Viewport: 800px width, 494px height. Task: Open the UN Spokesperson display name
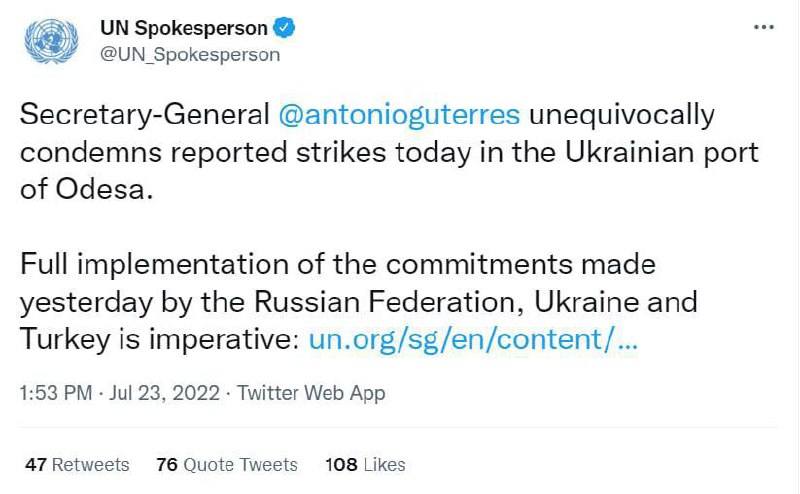[x=184, y=29]
